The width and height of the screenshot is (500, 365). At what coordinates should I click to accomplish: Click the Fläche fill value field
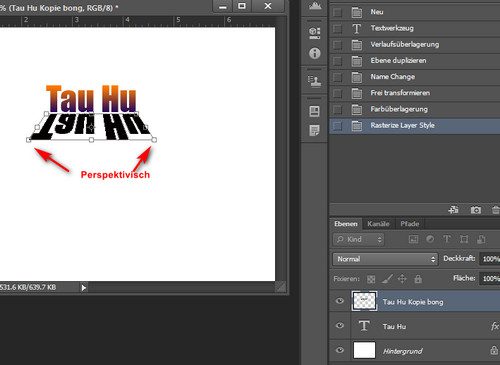point(490,278)
